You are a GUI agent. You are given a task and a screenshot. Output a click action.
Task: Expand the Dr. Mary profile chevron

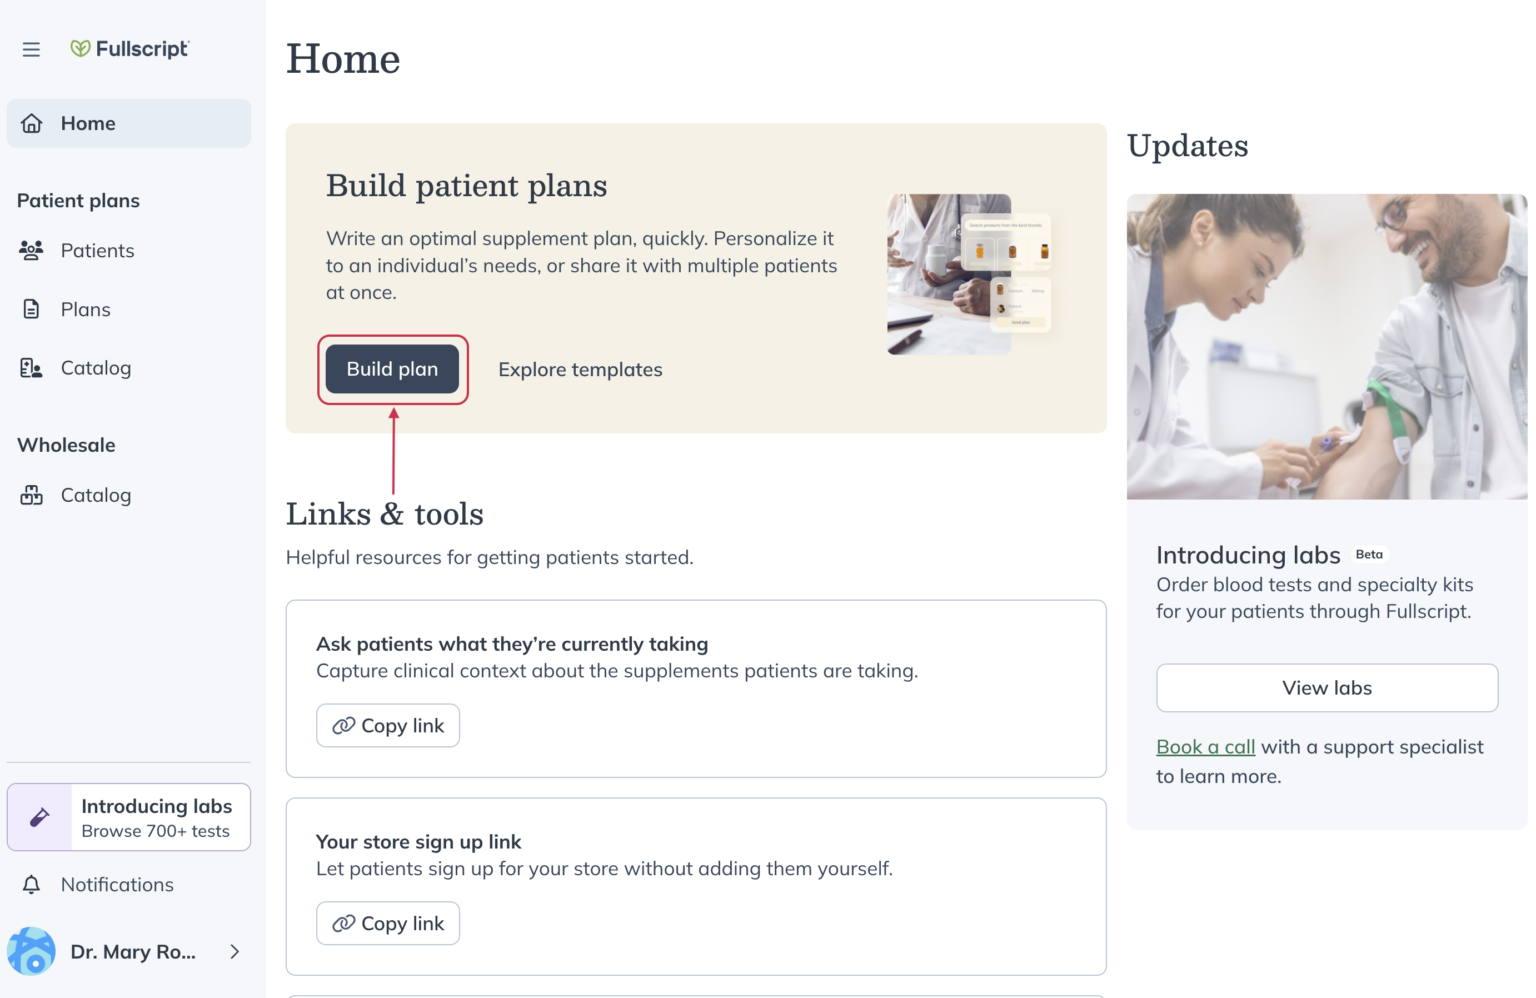point(234,951)
